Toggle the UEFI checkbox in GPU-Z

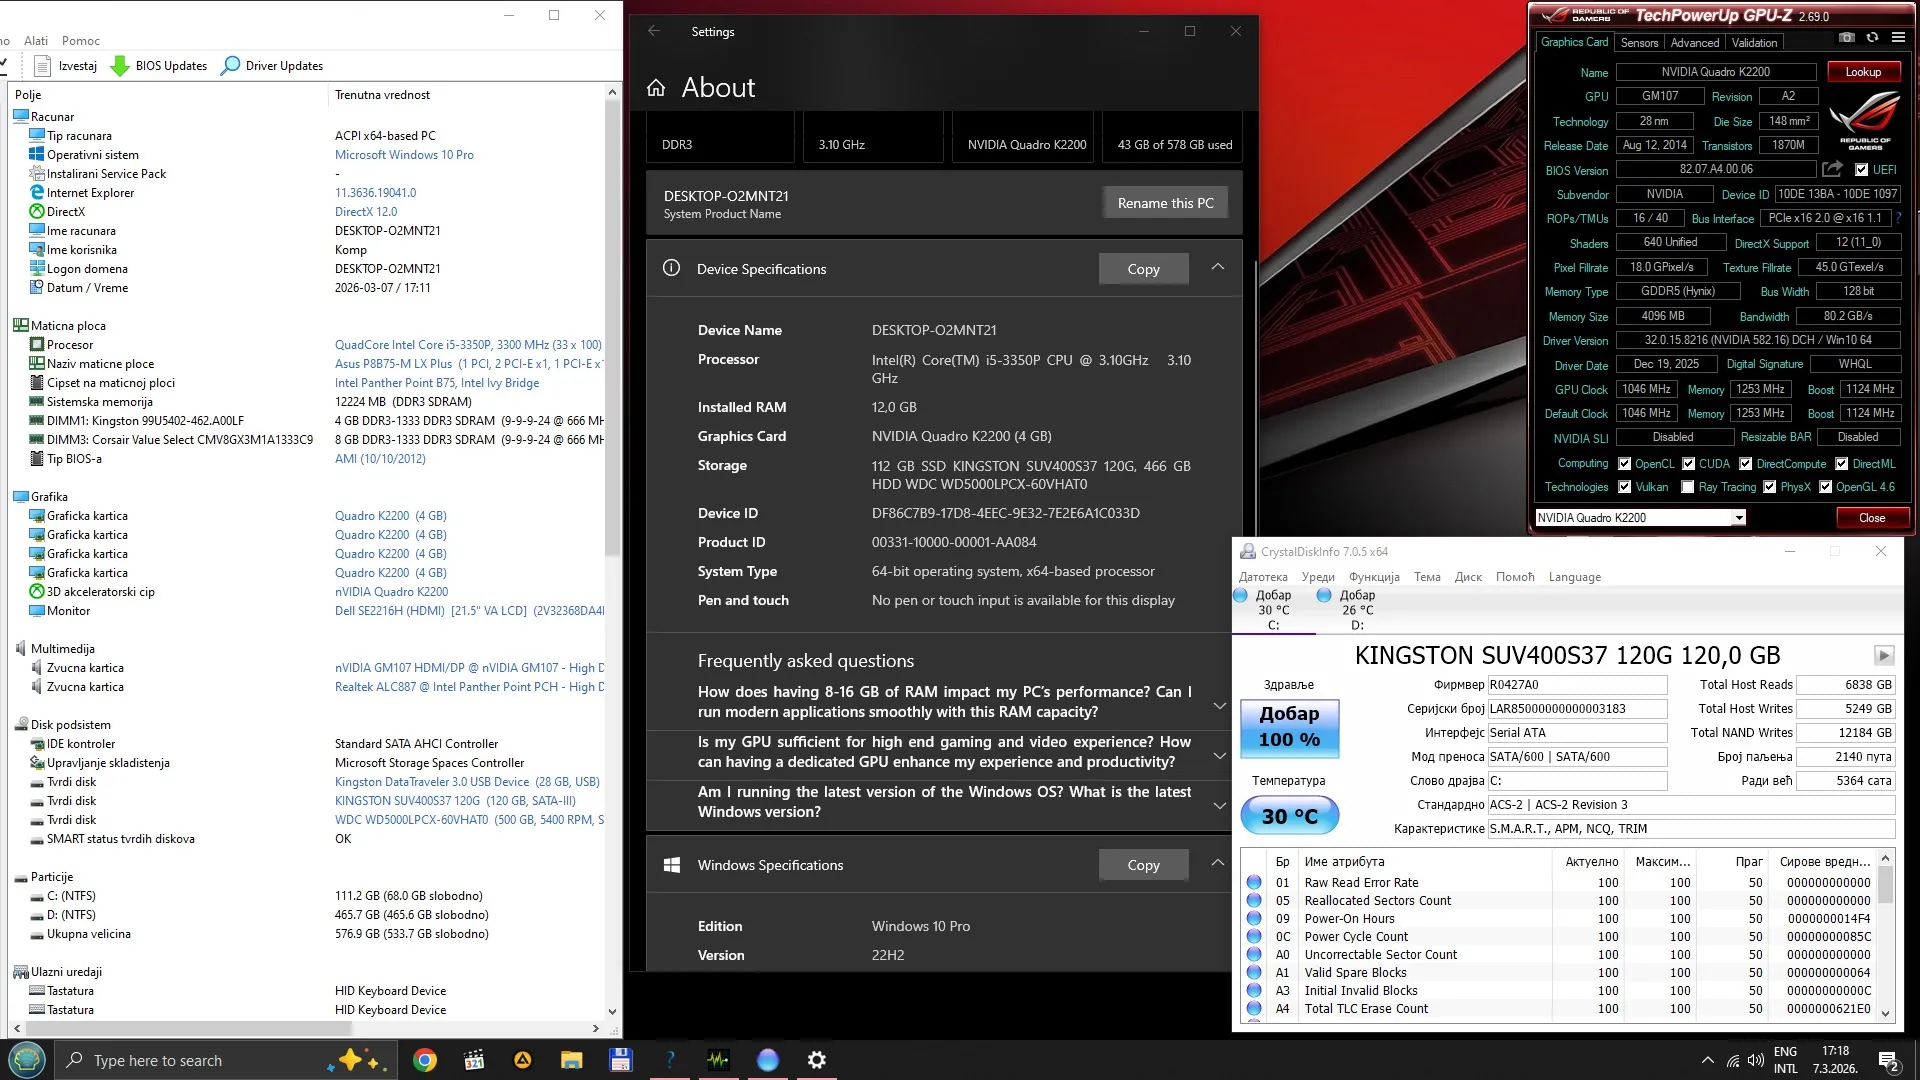1861,170
